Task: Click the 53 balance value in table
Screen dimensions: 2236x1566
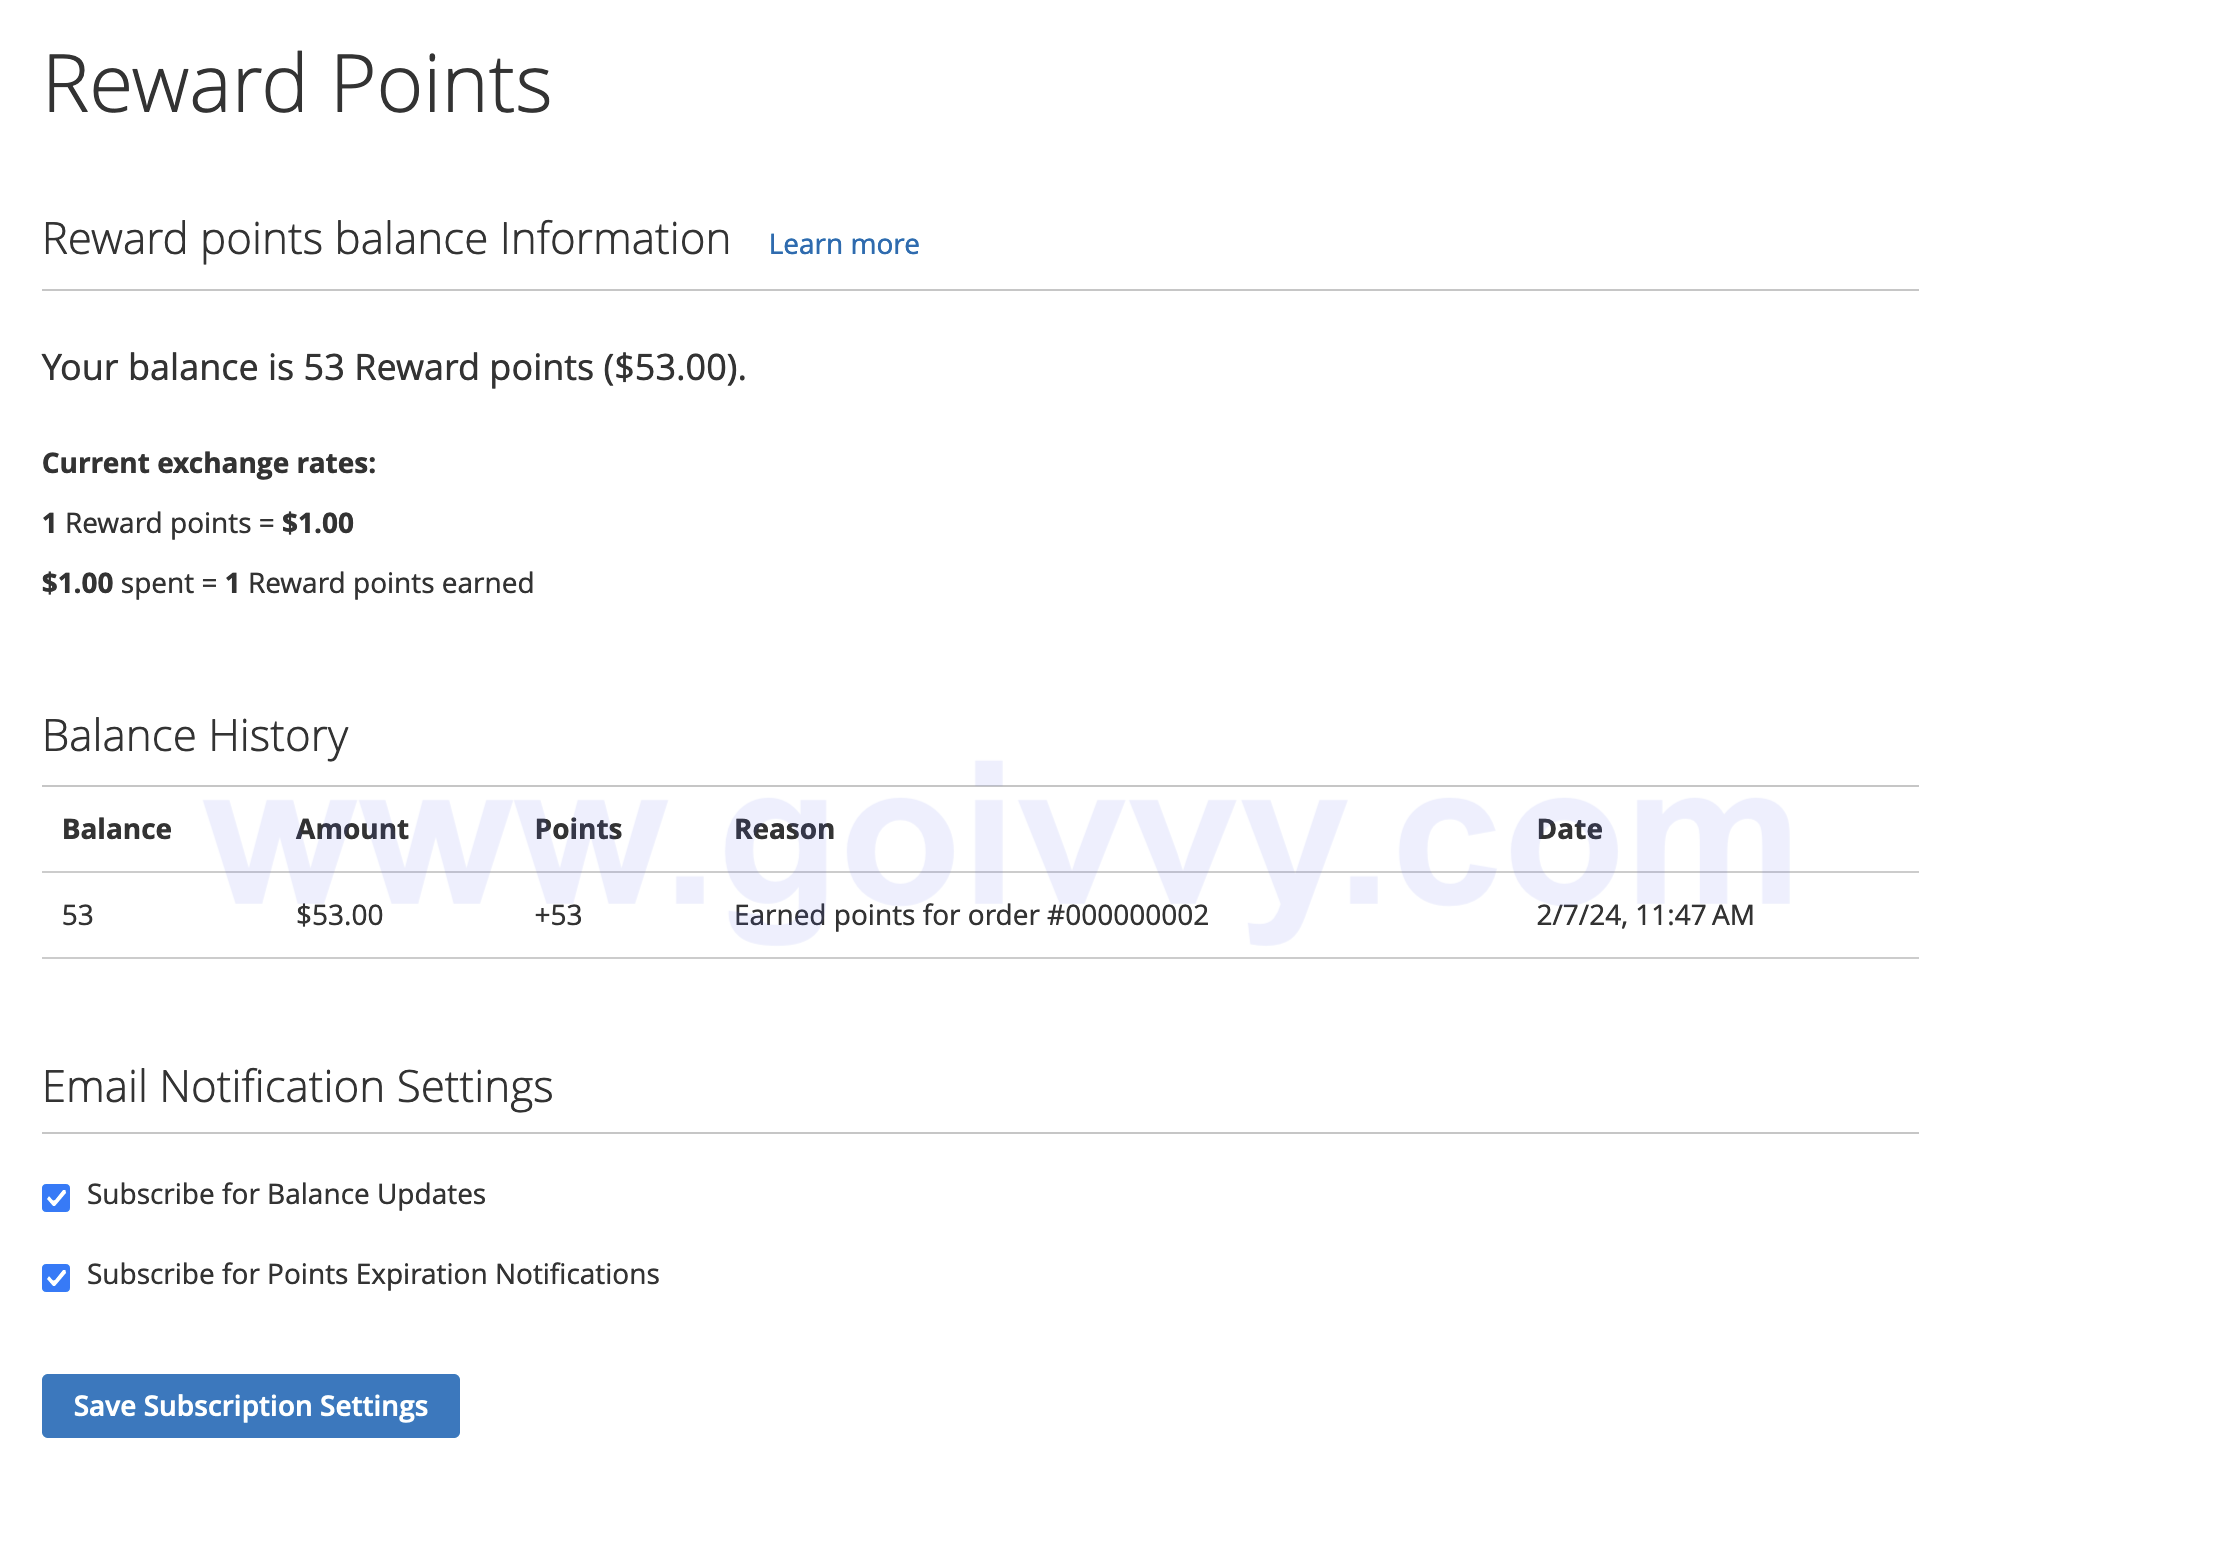Action: pyautogui.click(x=77, y=914)
